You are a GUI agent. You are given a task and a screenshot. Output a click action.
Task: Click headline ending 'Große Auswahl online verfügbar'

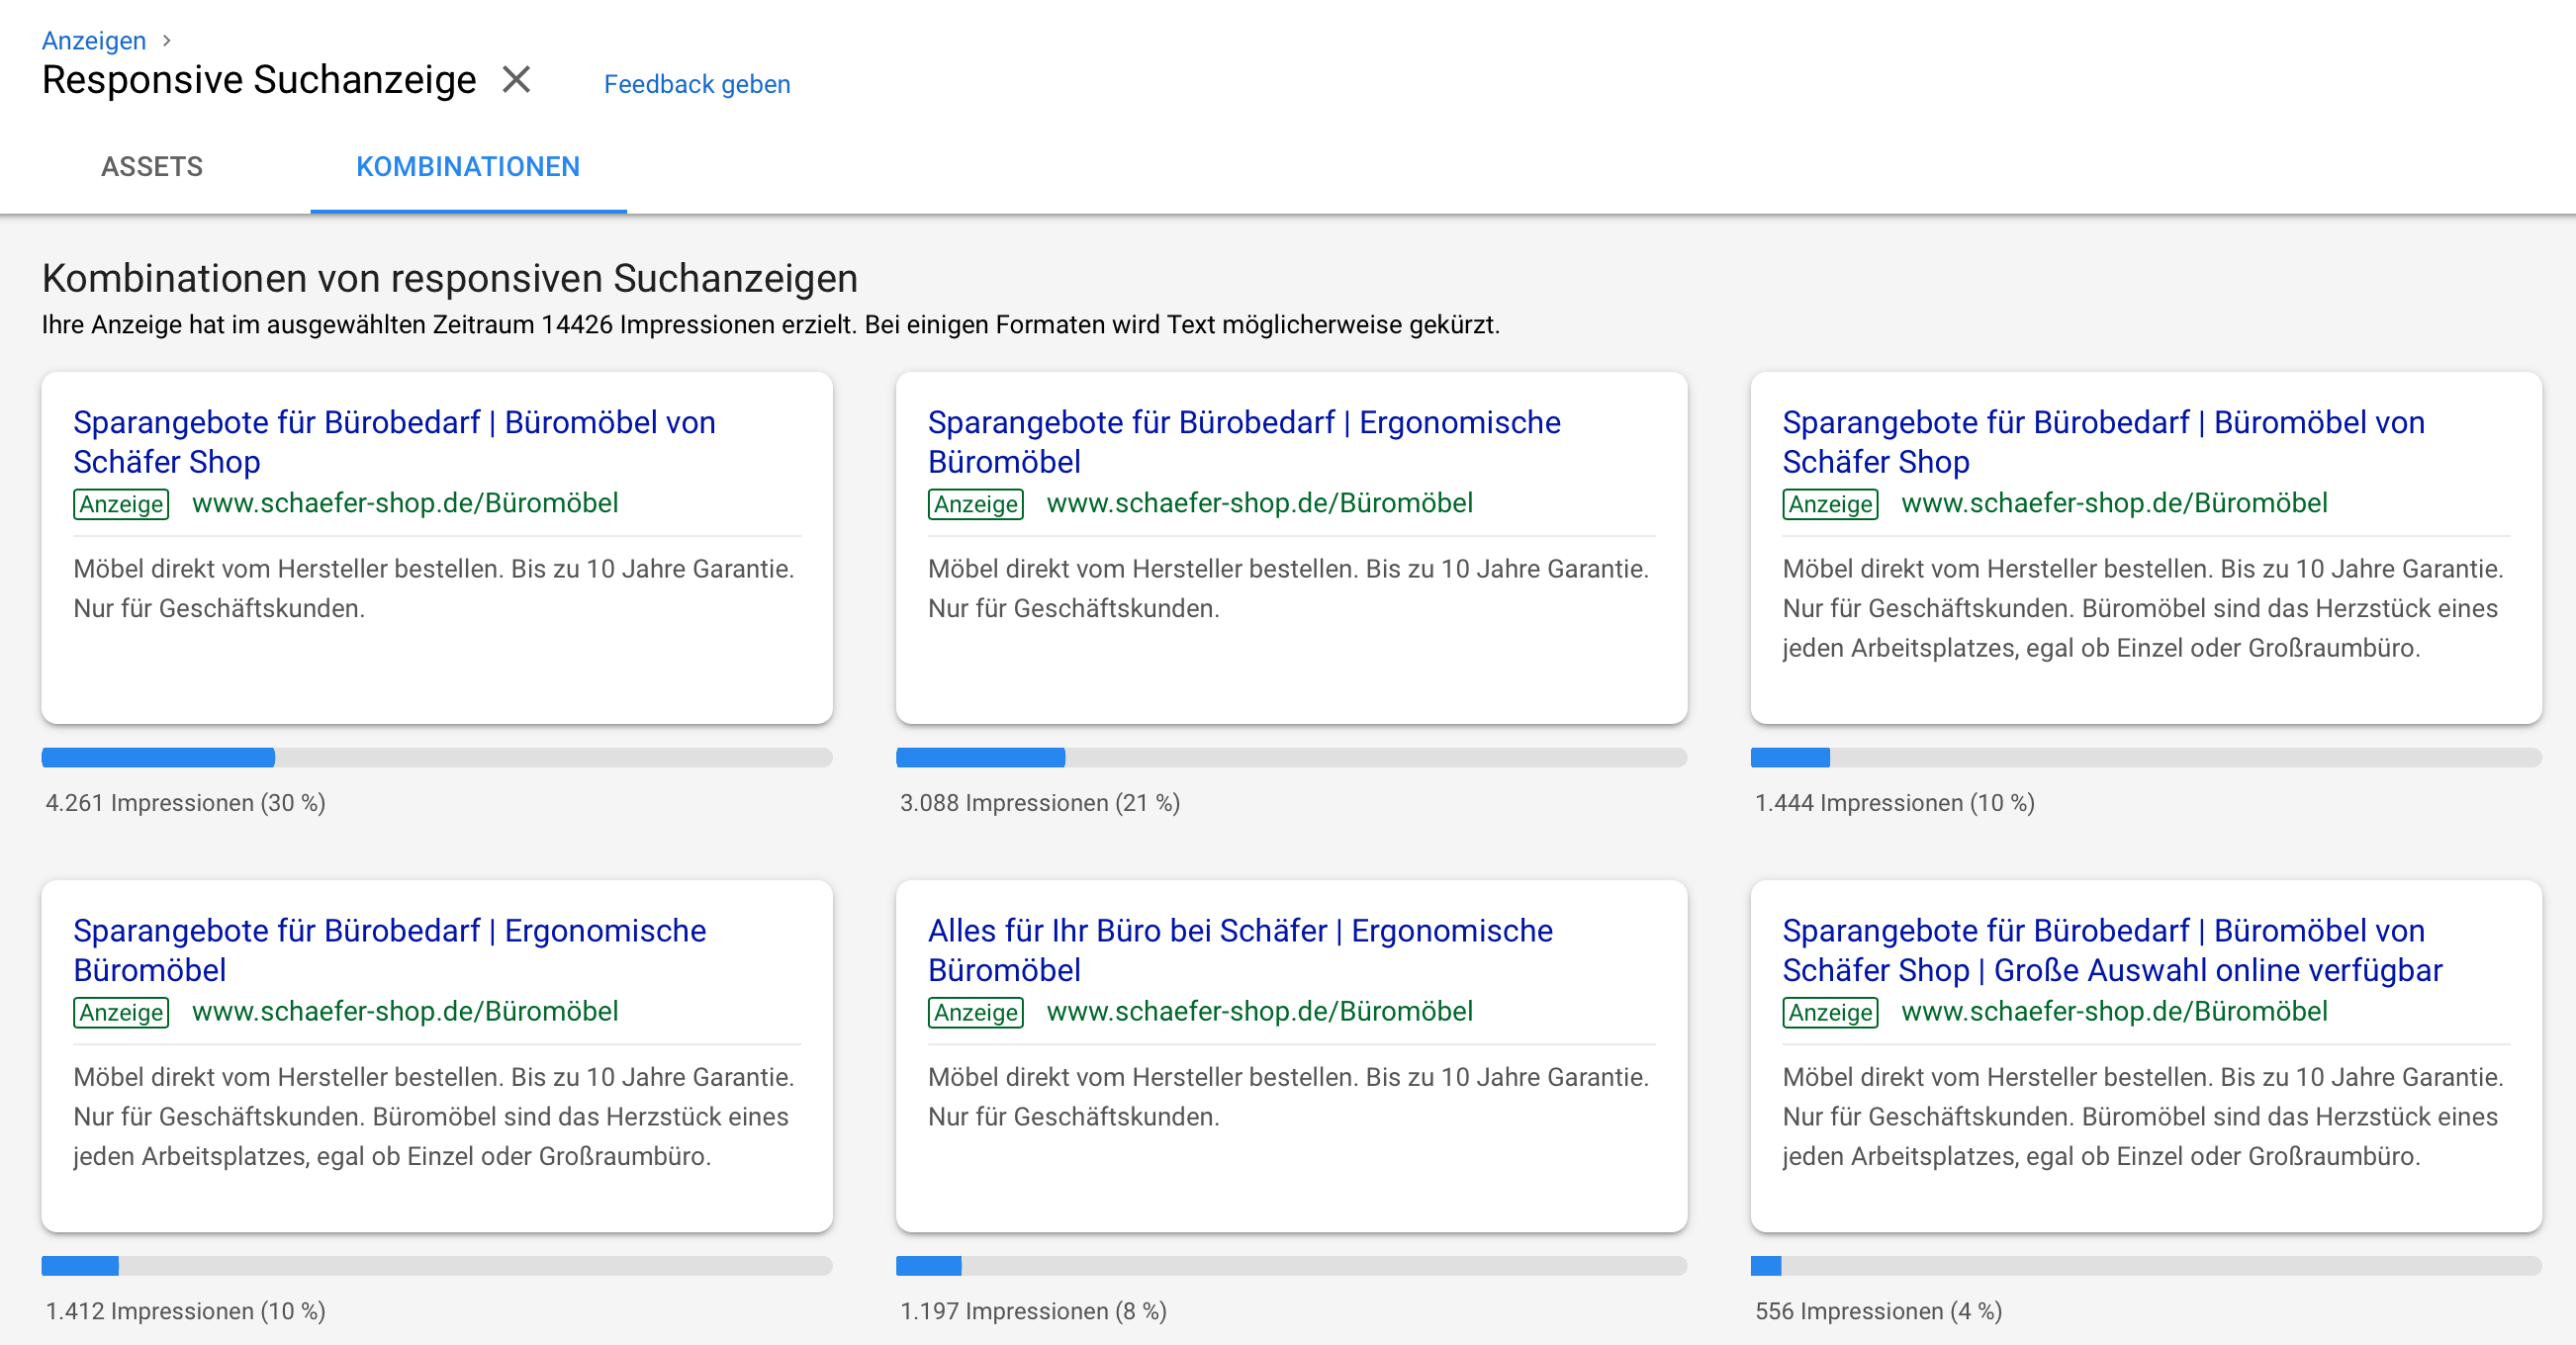pyautogui.click(x=2112, y=949)
